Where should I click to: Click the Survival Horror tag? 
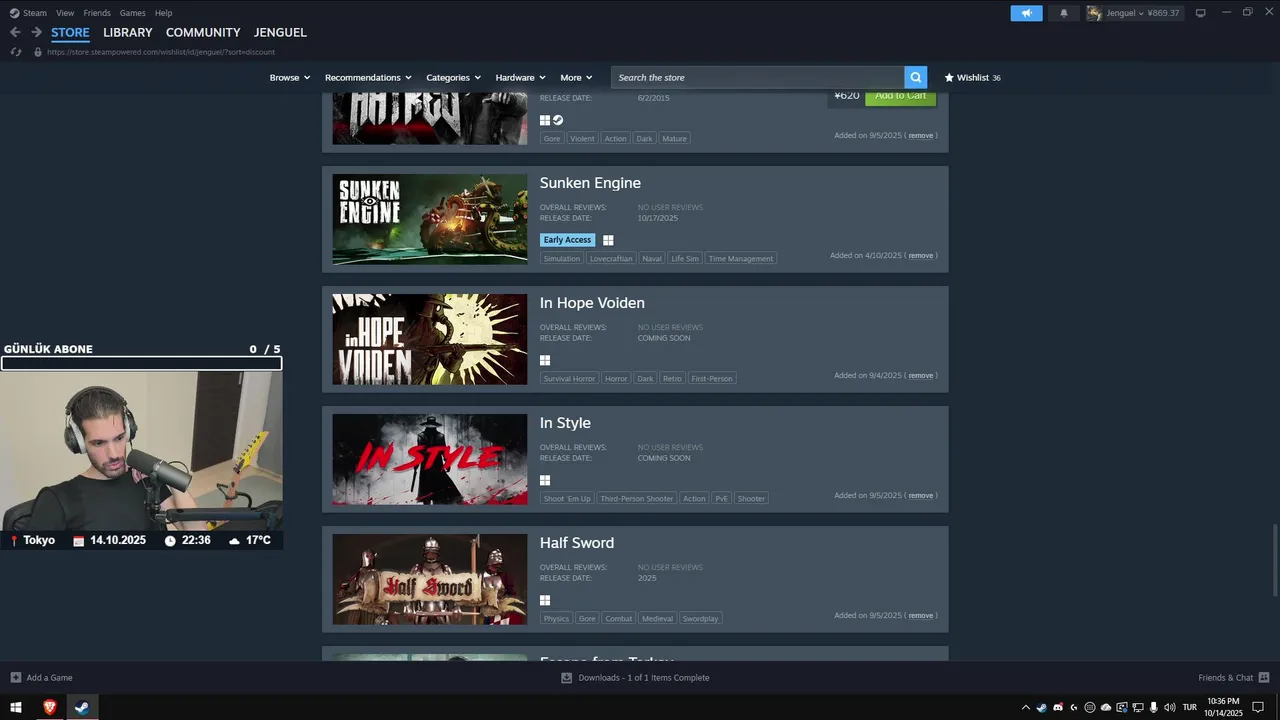pyautogui.click(x=569, y=378)
